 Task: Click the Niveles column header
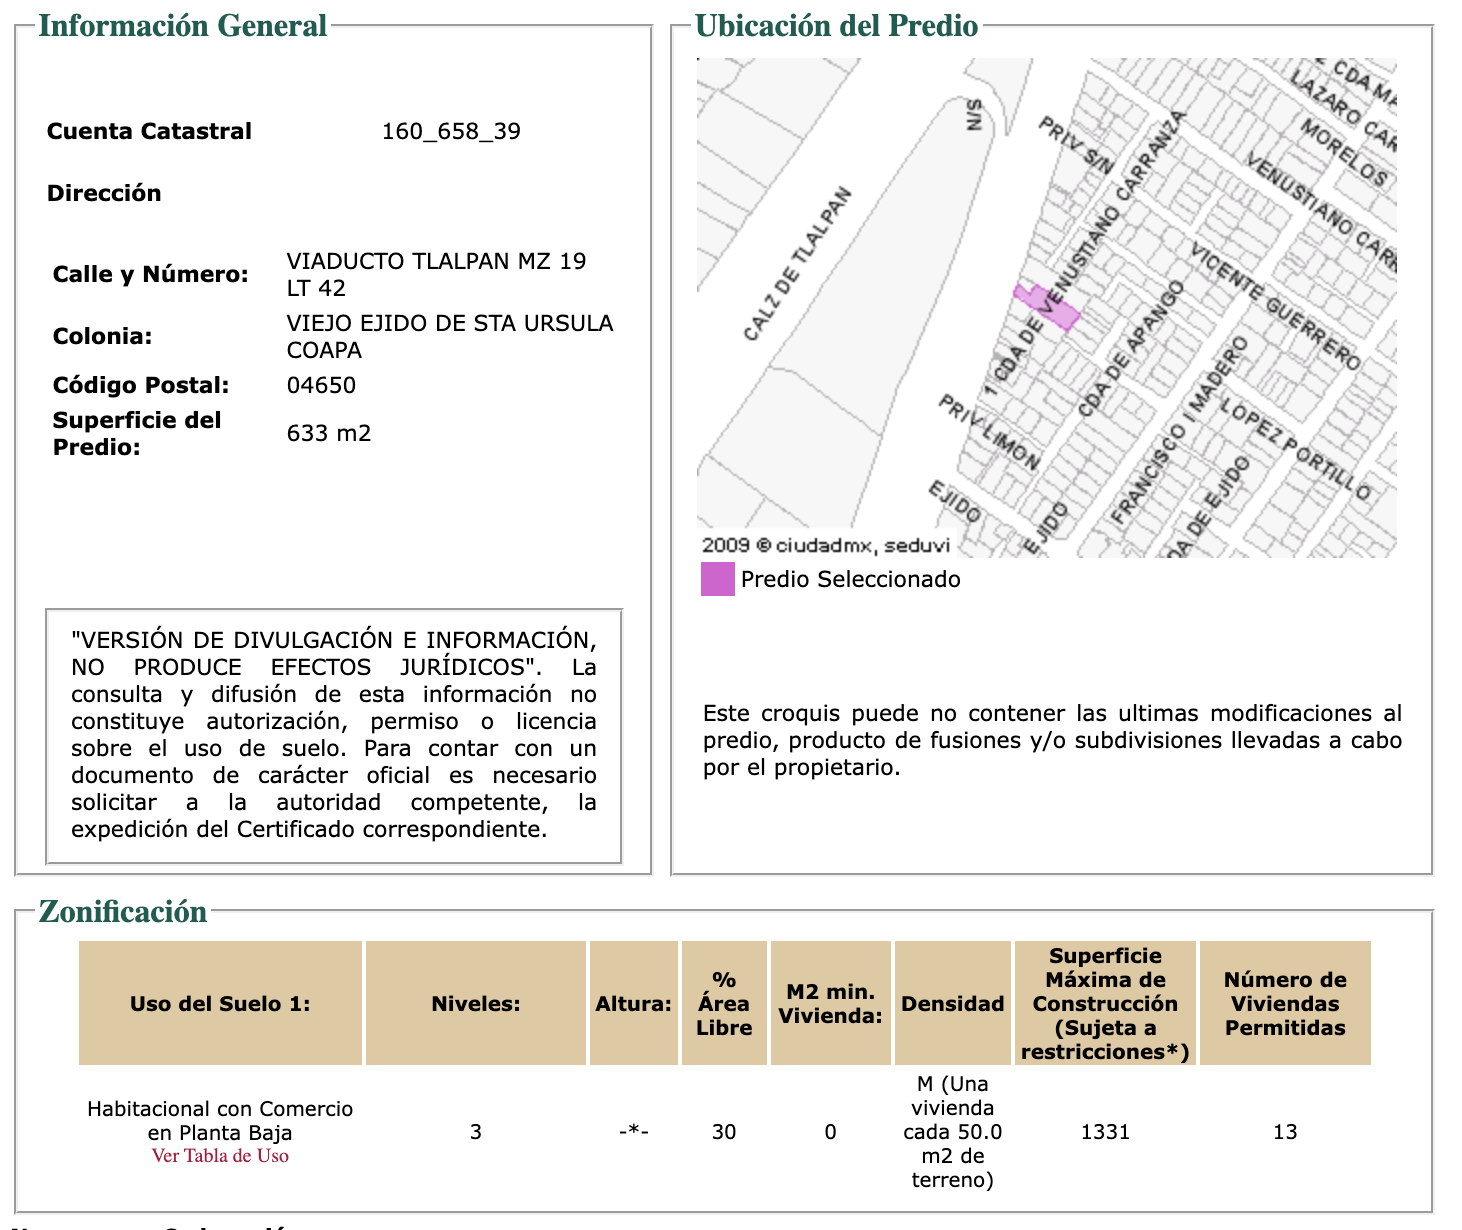(x=476, y=1004)
